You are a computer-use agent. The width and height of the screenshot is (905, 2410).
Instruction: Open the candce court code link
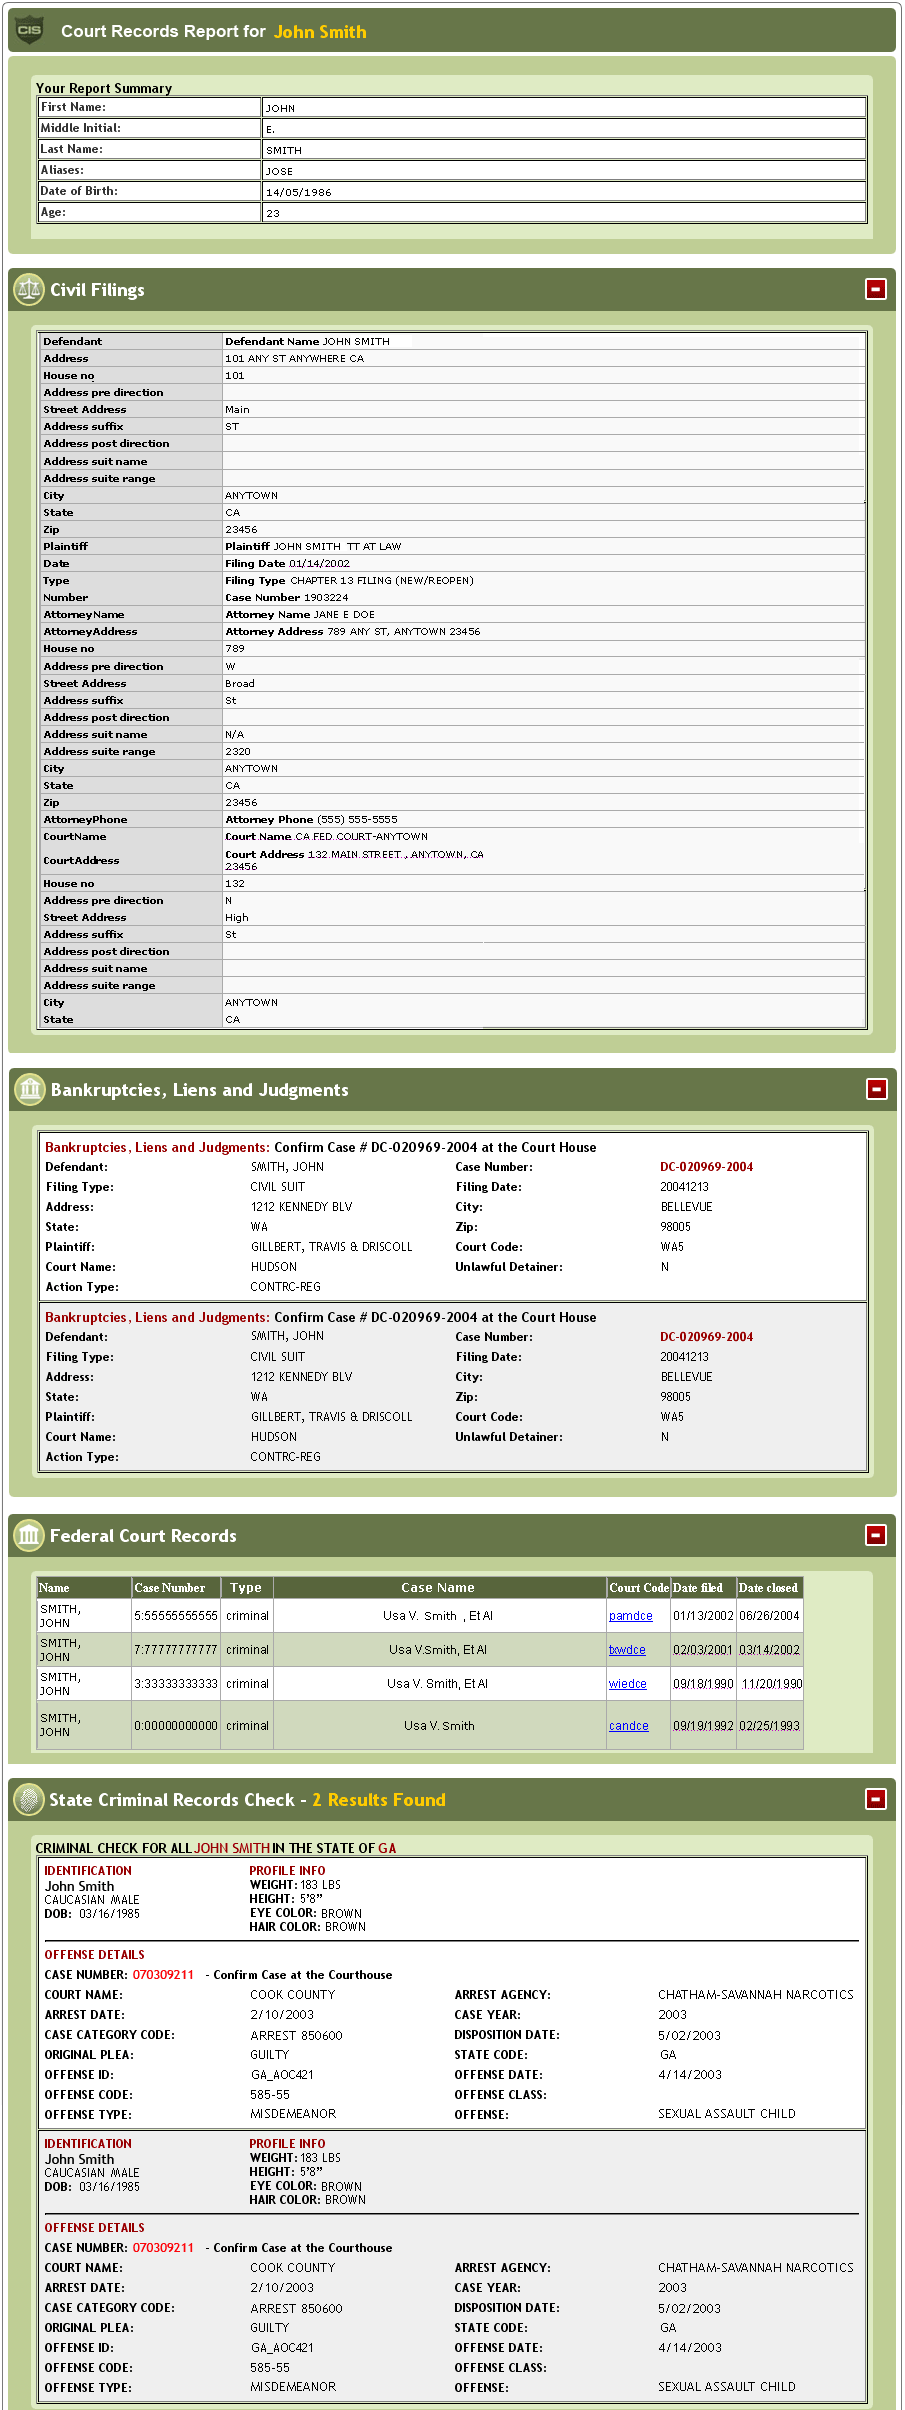coord(628,1726)
